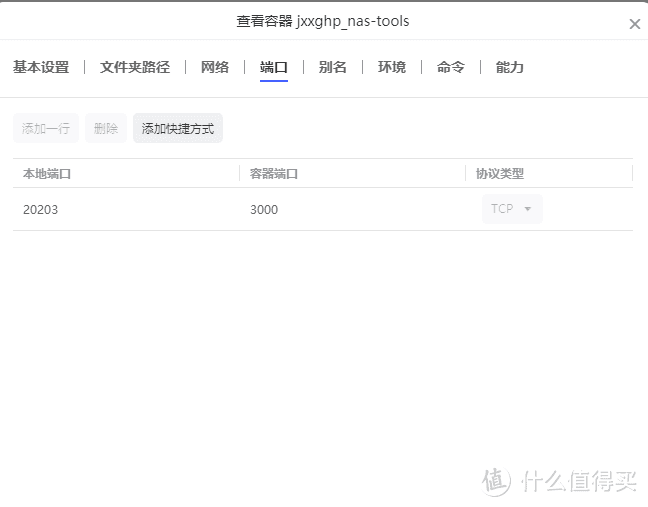Open the 文件夹路径 tab
648x507 pixels.
click(135, 67)
